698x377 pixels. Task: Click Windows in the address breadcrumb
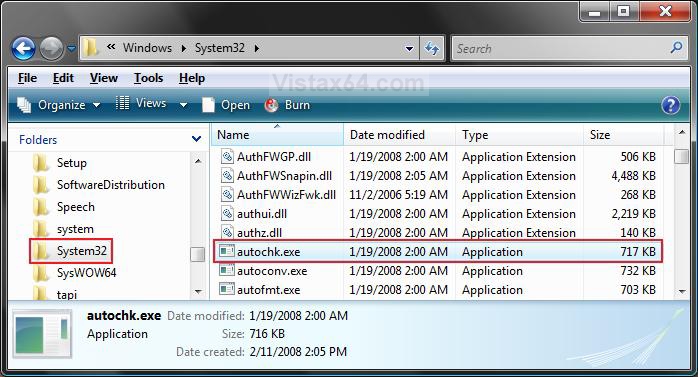tap(147, 48)
